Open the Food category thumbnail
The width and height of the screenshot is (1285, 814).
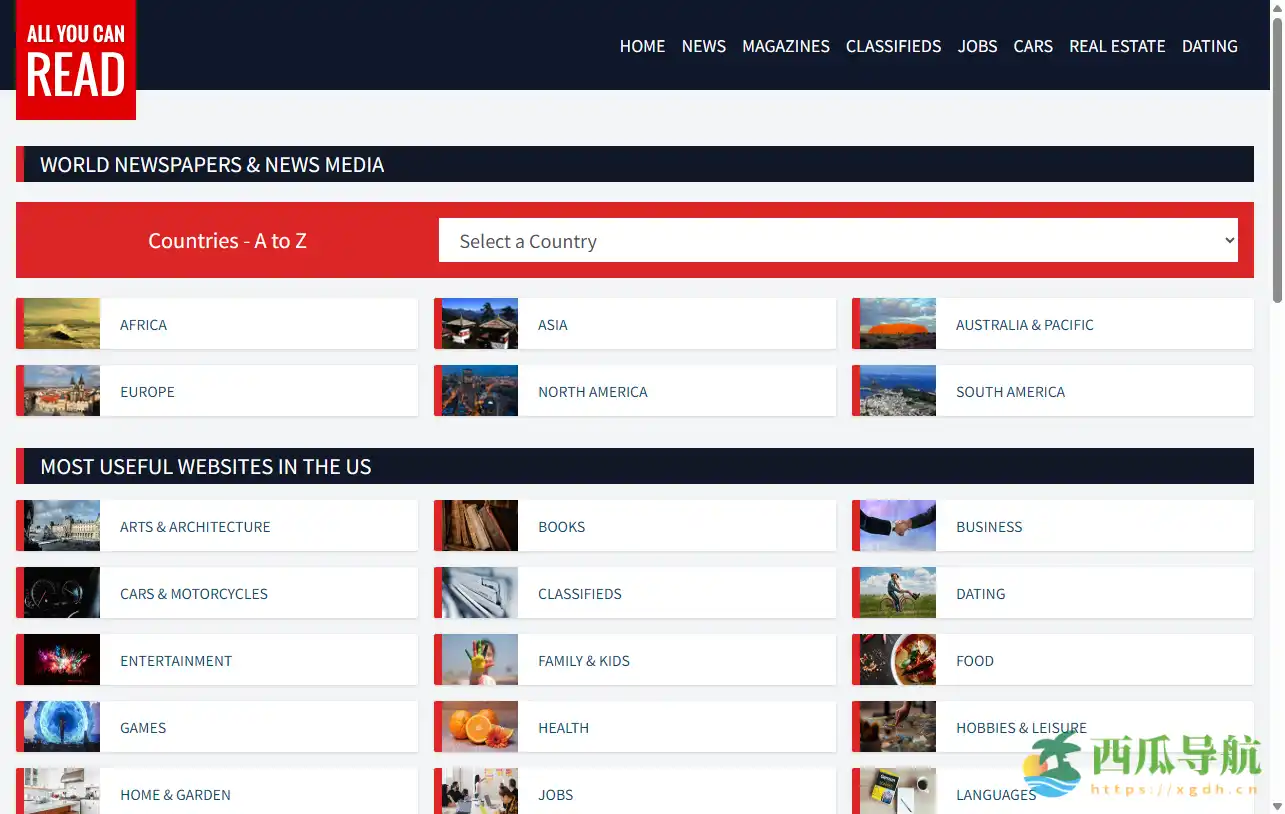point(898,660)
